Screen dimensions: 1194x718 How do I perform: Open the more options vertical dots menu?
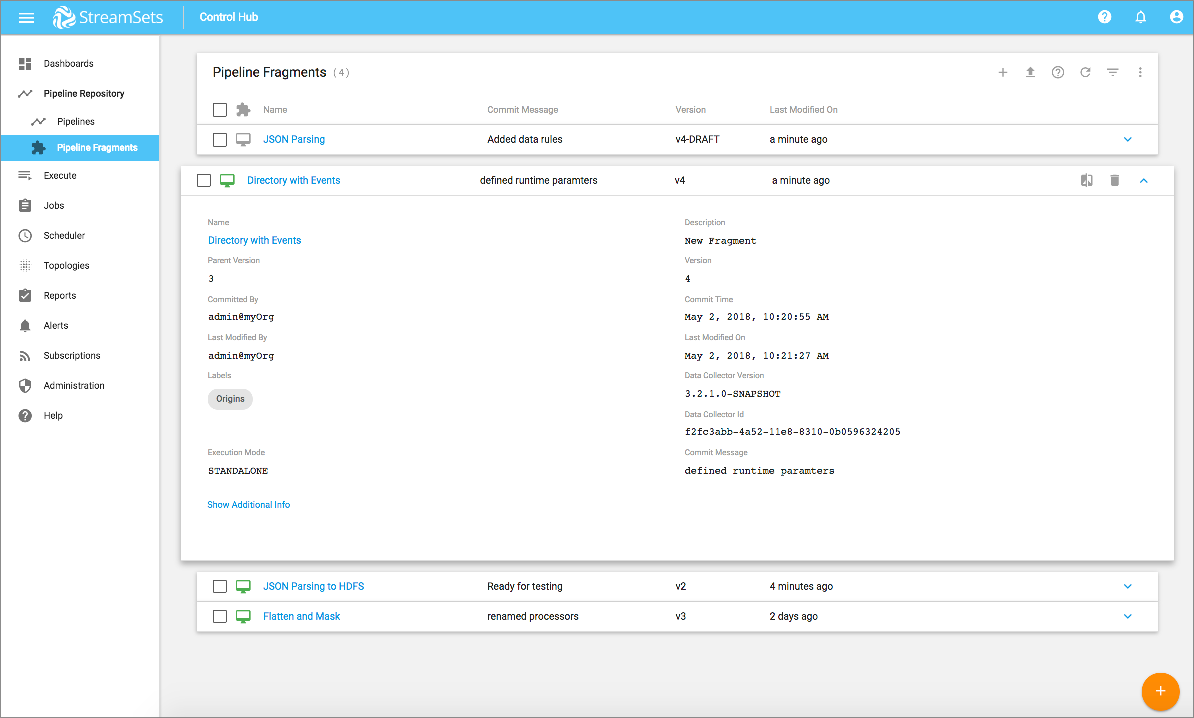(1140, 72)
